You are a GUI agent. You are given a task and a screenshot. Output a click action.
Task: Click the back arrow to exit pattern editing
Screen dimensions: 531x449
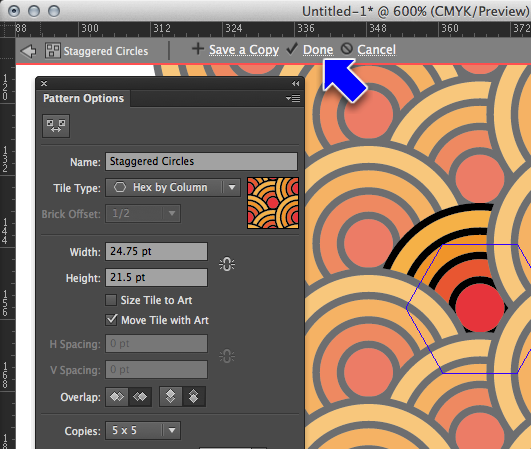click(28, 51)
